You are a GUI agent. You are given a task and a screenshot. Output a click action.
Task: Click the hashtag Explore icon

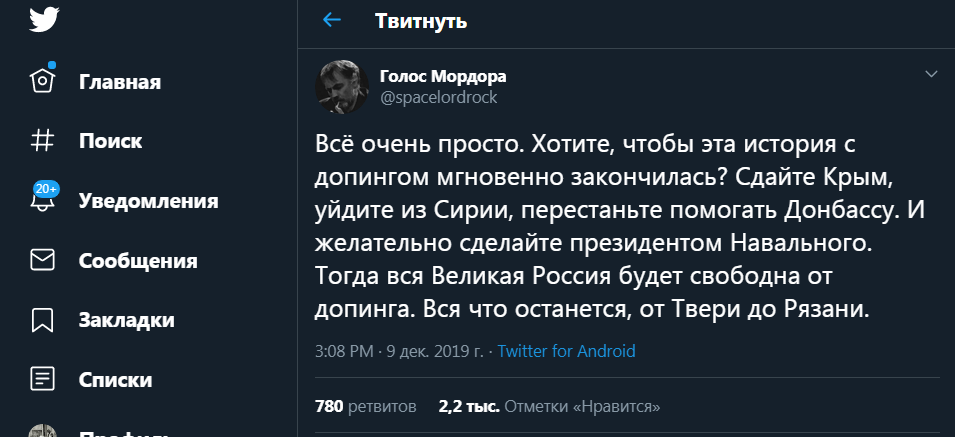coord(42,141)
